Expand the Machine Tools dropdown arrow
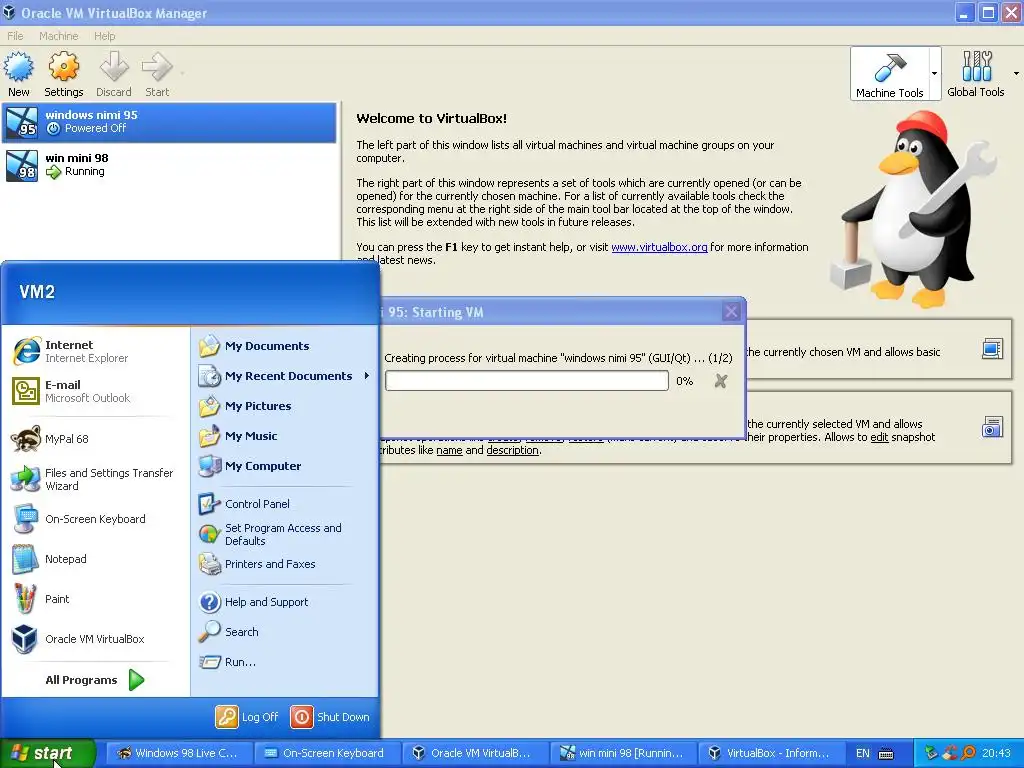This screenshot has width=1024, height=768. [935, 73]
